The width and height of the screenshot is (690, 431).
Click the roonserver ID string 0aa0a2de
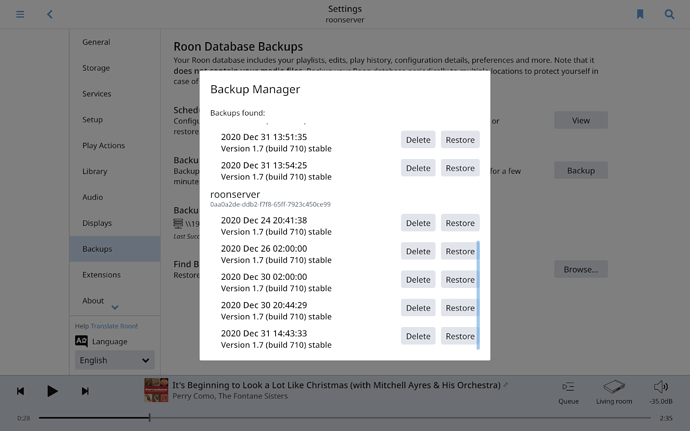[x=270, y=204]
